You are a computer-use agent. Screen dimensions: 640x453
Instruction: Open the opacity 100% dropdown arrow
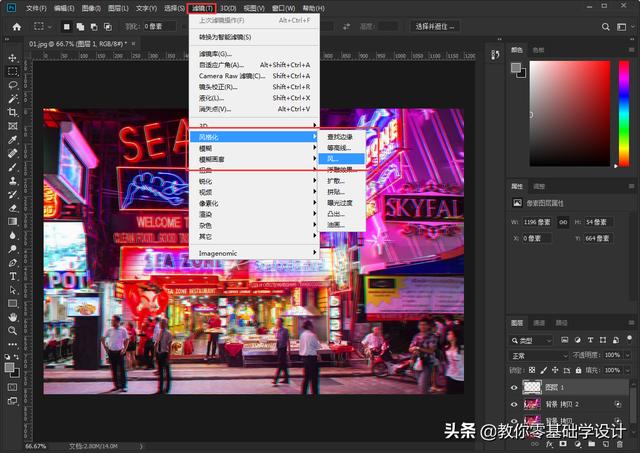[x=628, y=355]
